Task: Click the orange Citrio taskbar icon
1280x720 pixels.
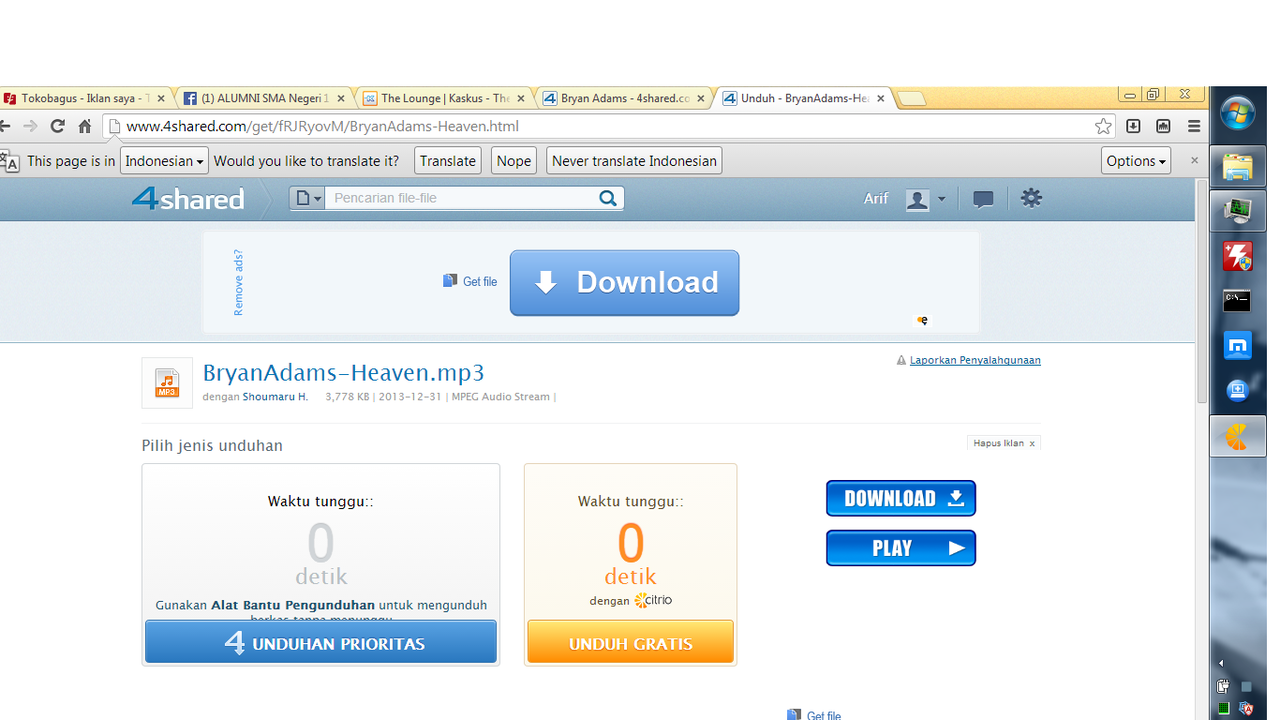Action: pos(1237,437)
